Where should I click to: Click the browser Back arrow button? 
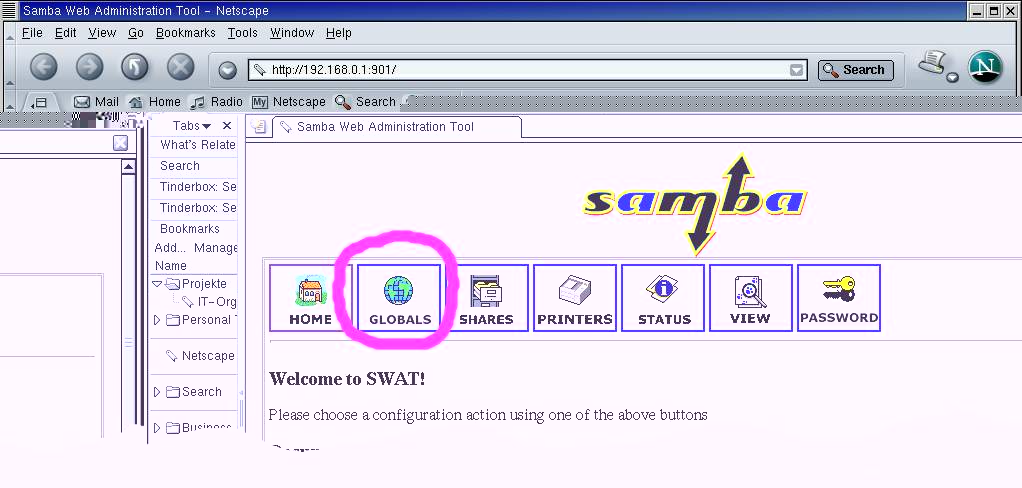[x=43, y=67]
